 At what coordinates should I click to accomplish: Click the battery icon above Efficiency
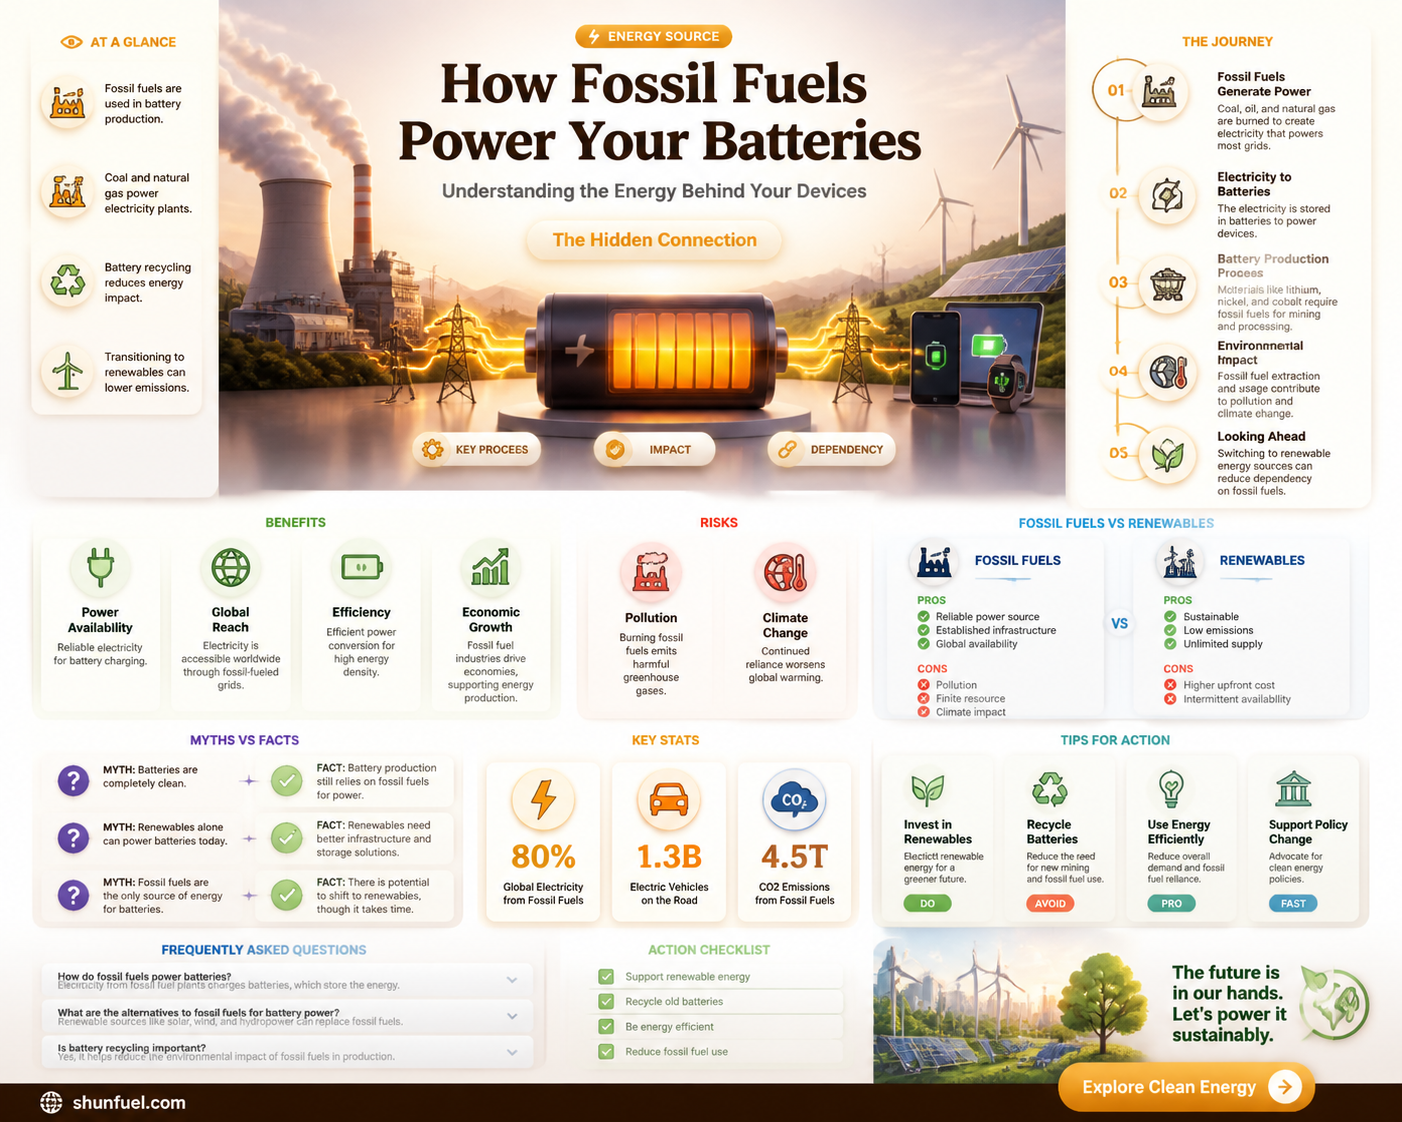tap(361, 567)
